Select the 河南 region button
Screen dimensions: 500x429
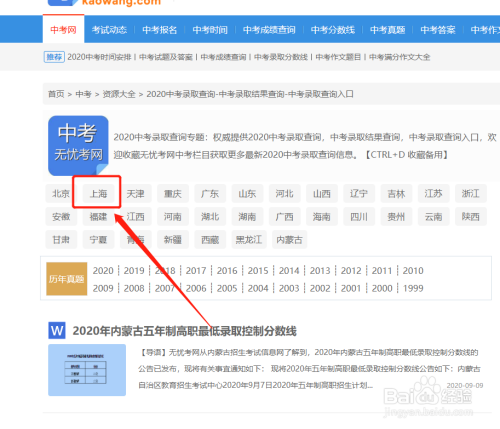point(173,217)
